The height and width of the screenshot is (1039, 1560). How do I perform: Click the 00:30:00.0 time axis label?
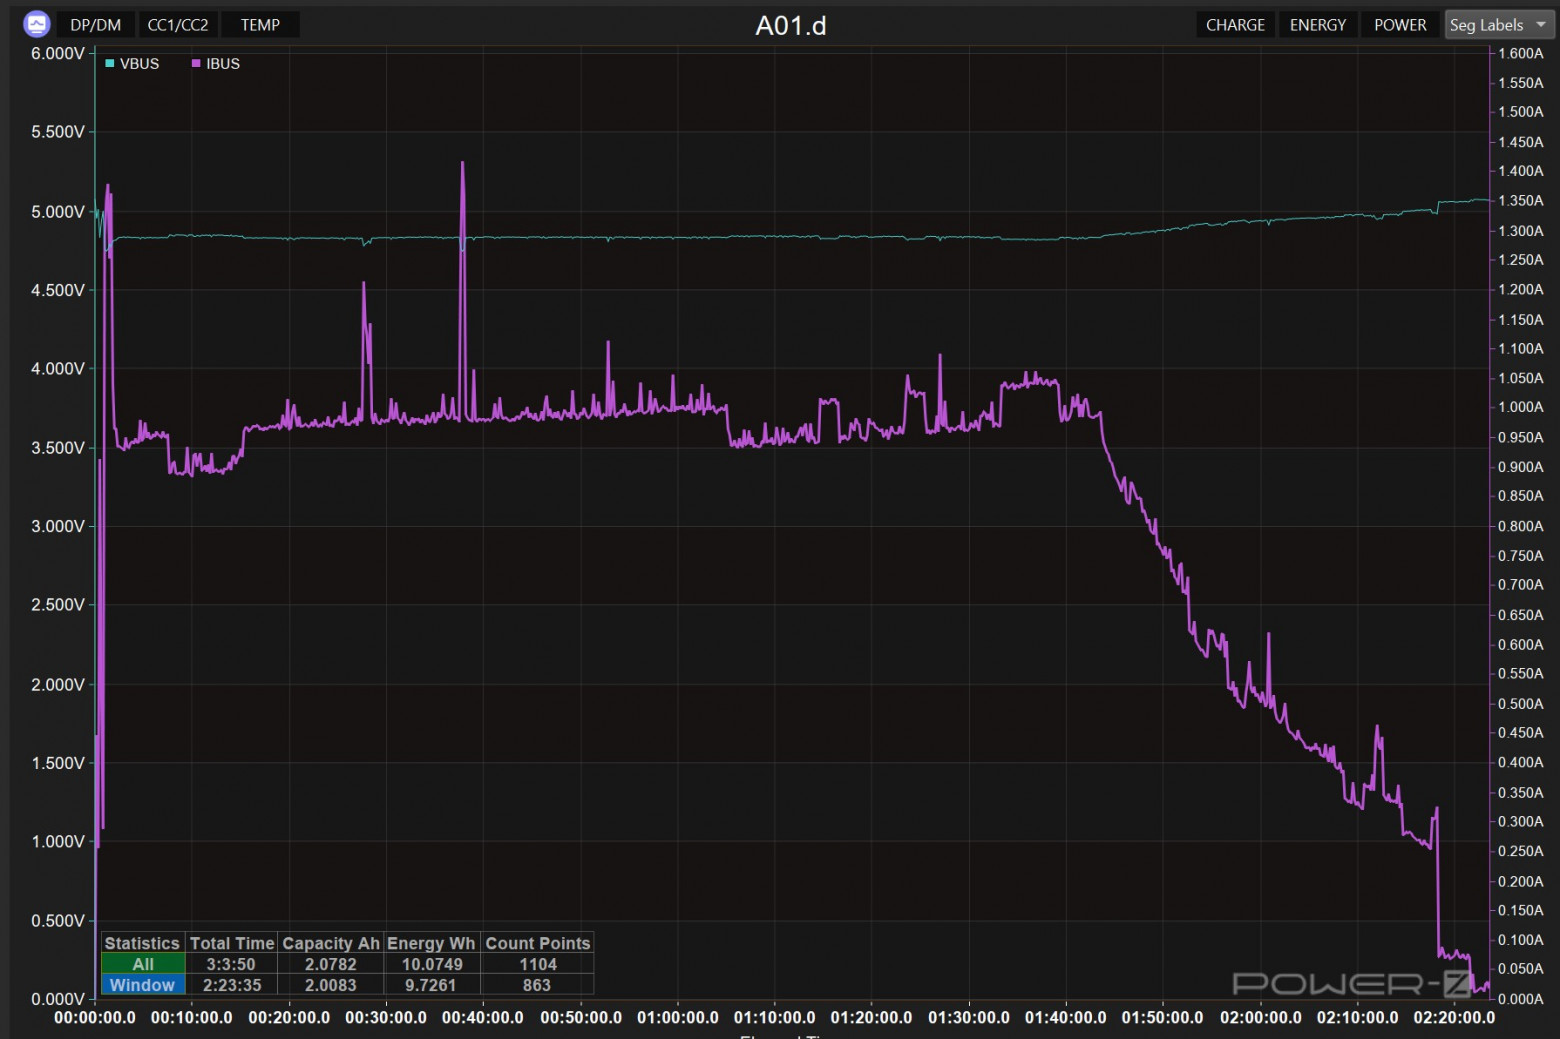point(386,1017)
